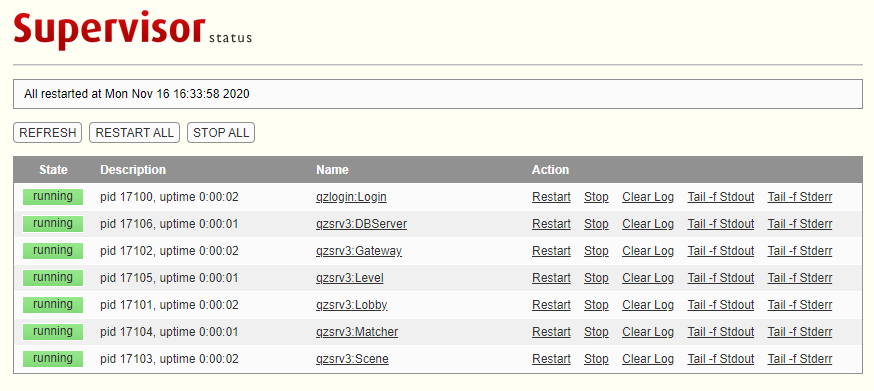Stop the qzsrv3:Scene process
The width and height of the screenshot is (874, 391).
tap(596, 359)
